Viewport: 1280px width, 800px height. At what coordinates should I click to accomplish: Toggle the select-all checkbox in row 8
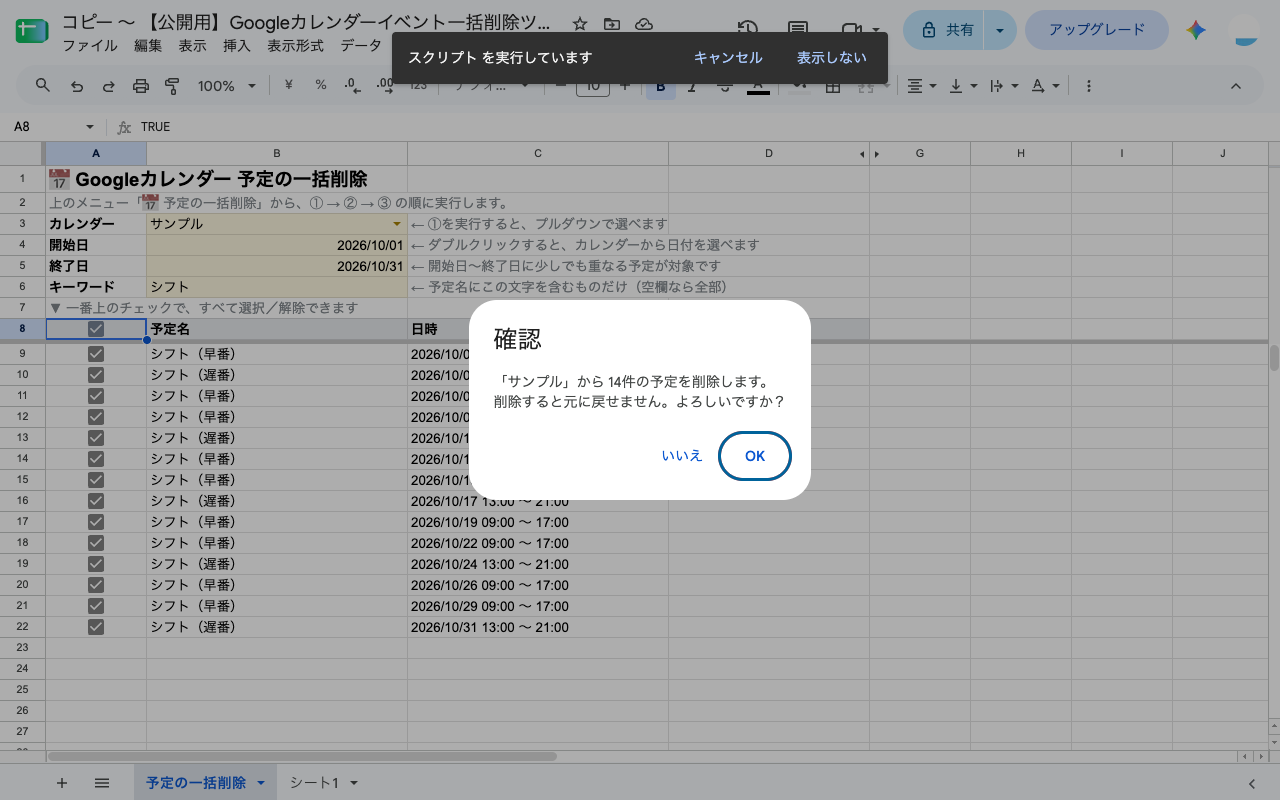[x=96, y=329]
